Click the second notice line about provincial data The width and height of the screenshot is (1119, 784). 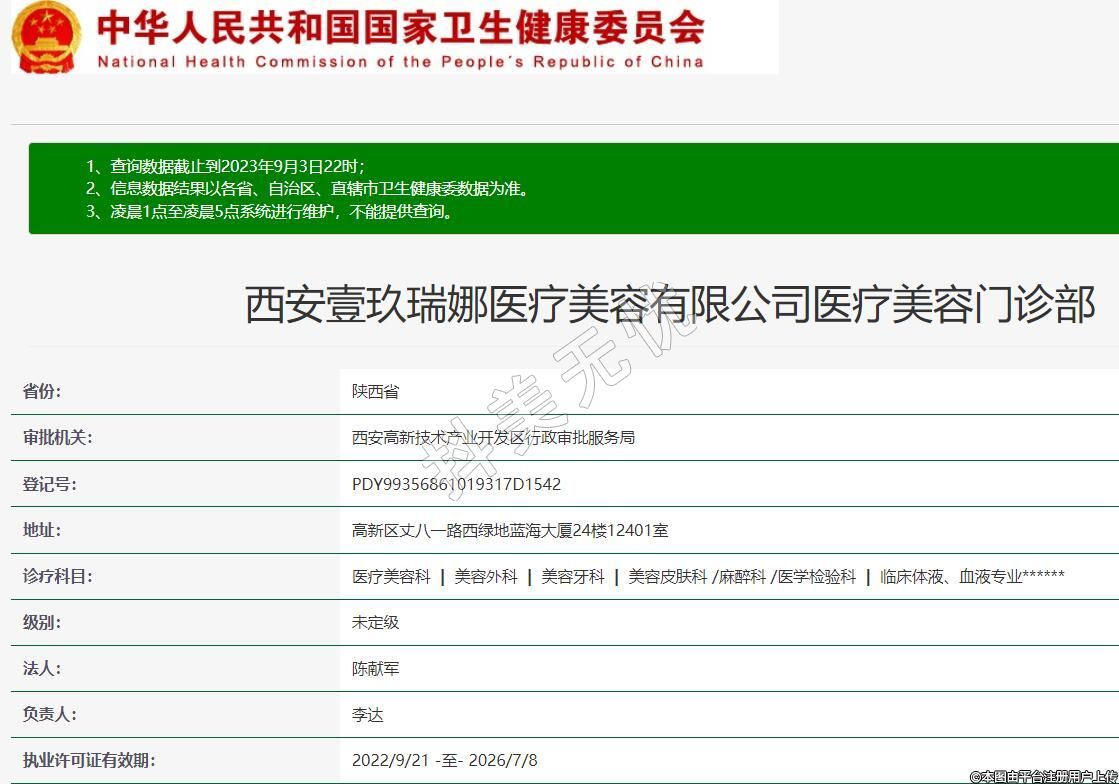click(306, 188)
